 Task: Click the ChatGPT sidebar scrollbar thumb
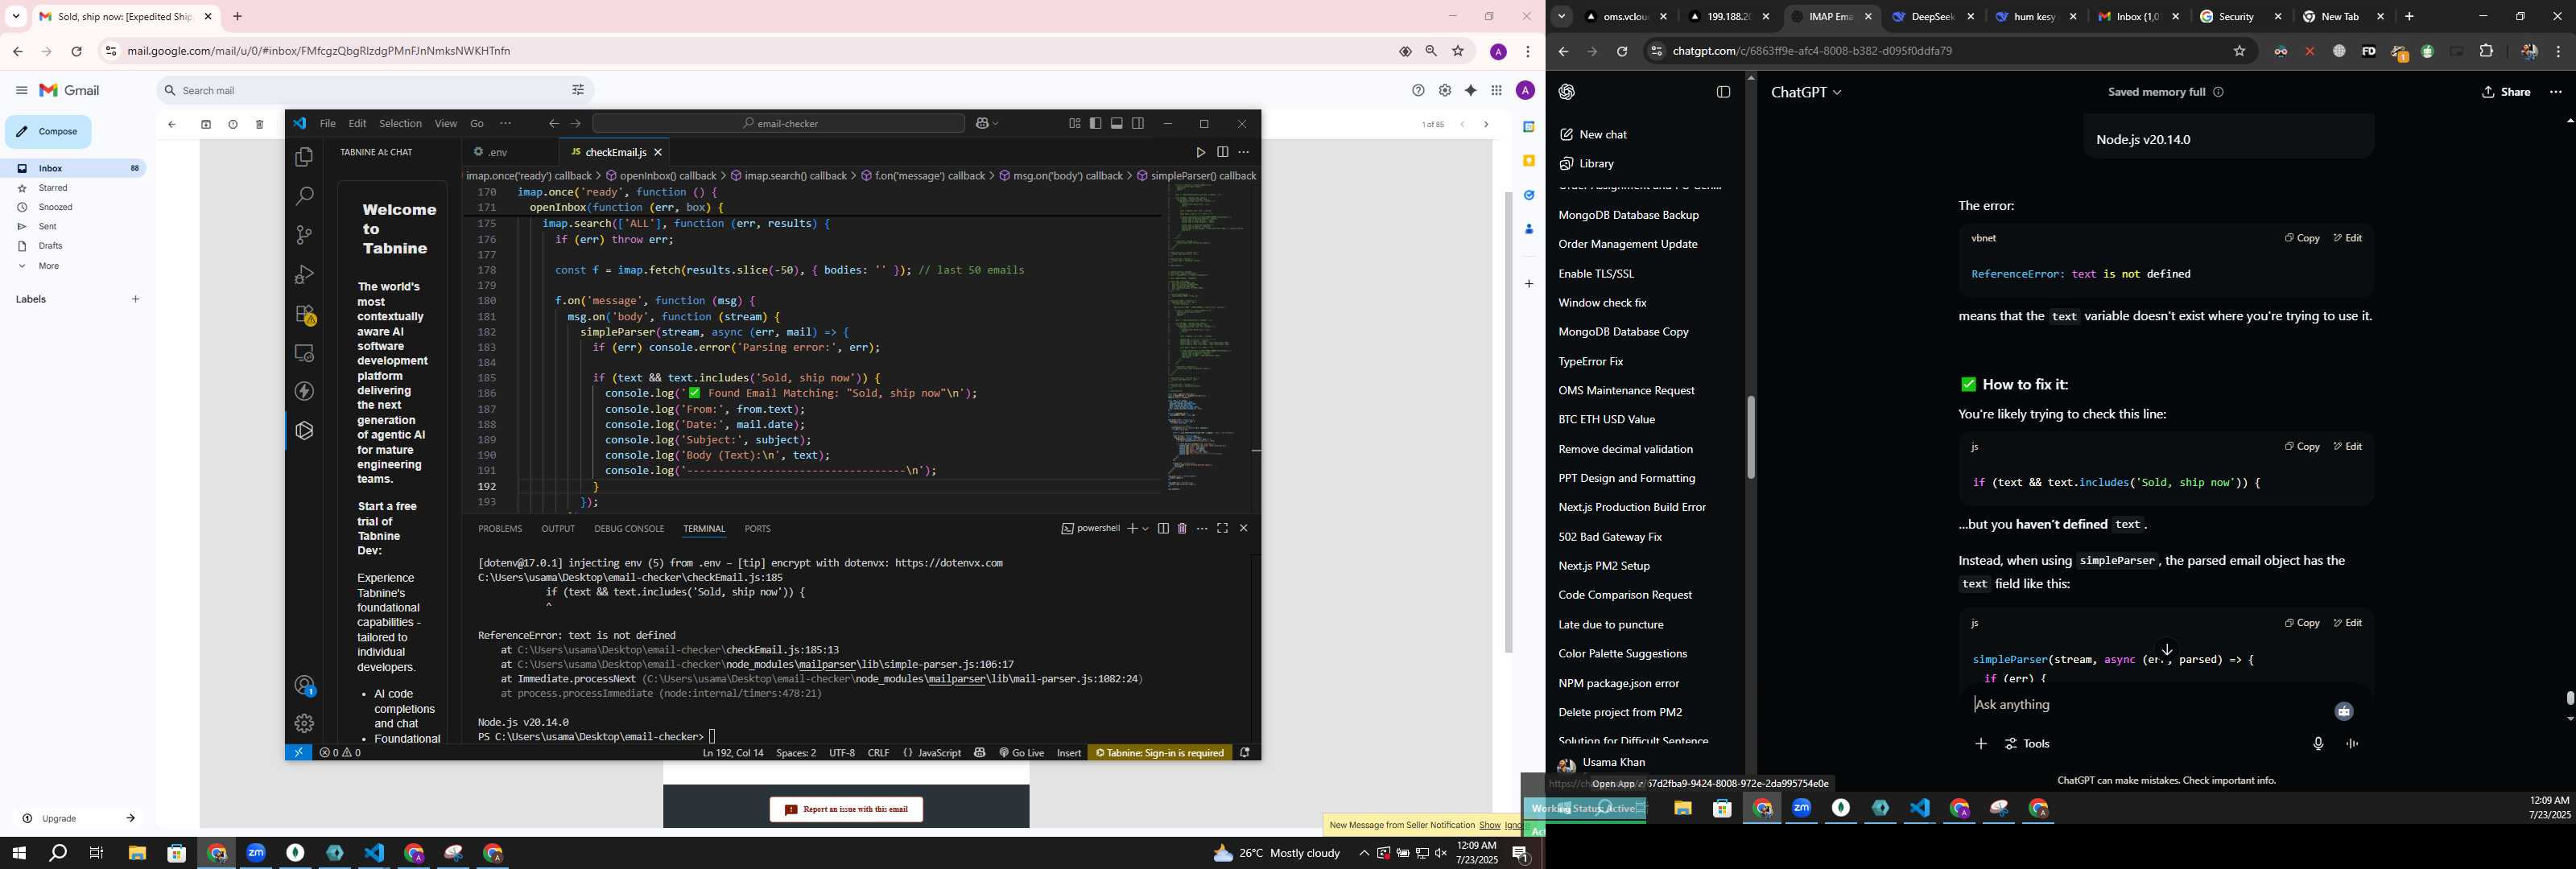click(1750, 438)
